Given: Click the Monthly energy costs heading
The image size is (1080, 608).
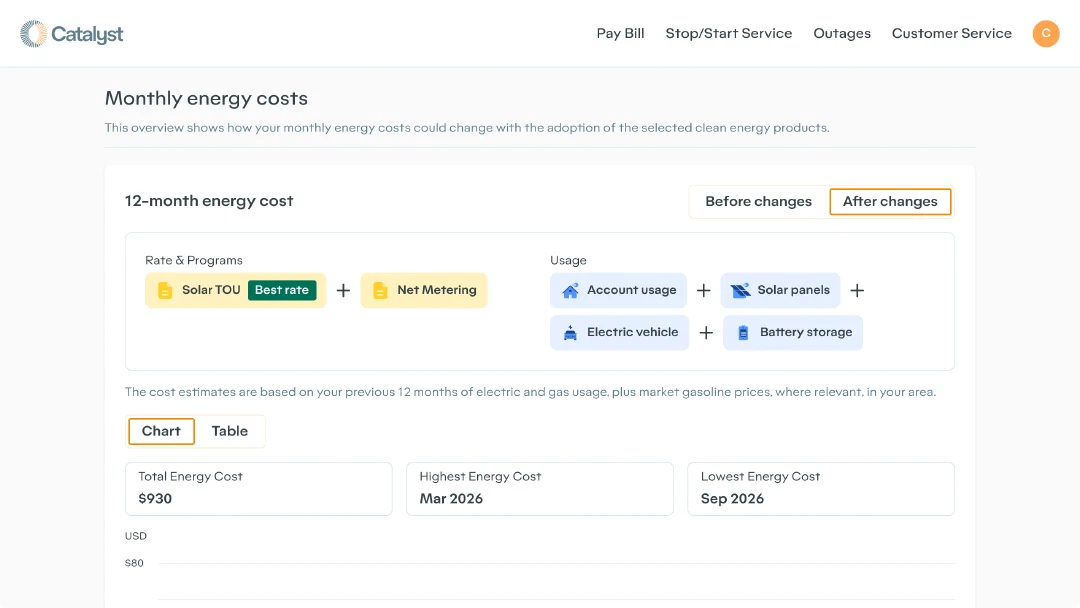Looking at the screenshot, I should 206,98.
